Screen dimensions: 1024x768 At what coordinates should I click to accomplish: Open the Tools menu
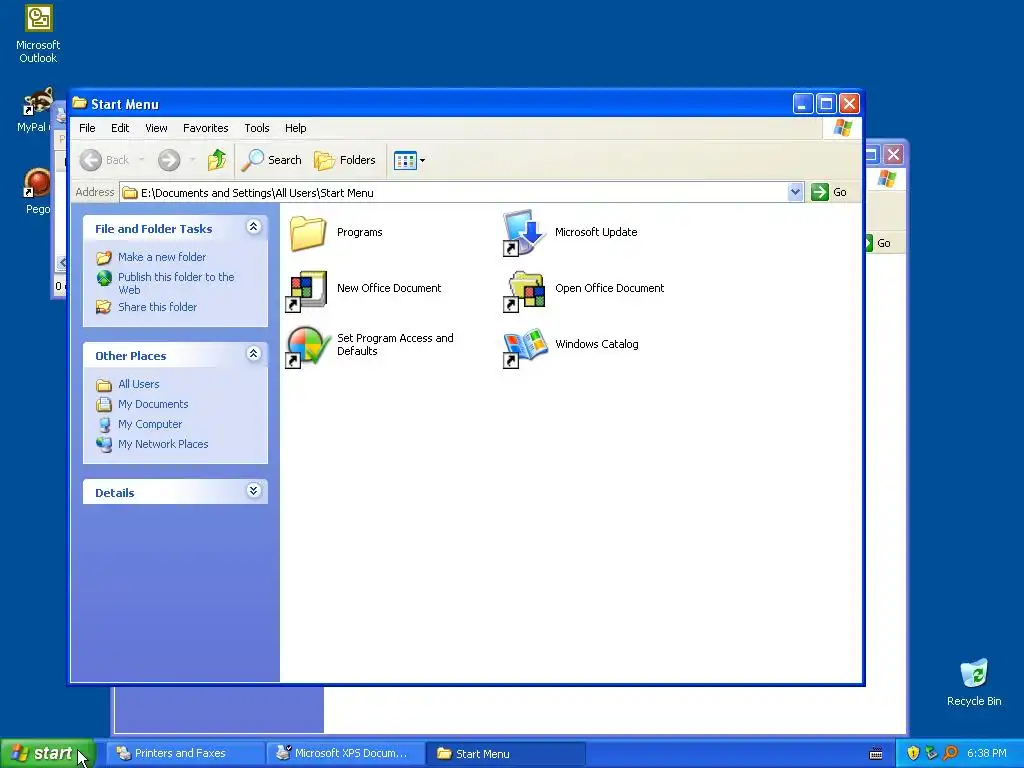pos(257,128)
